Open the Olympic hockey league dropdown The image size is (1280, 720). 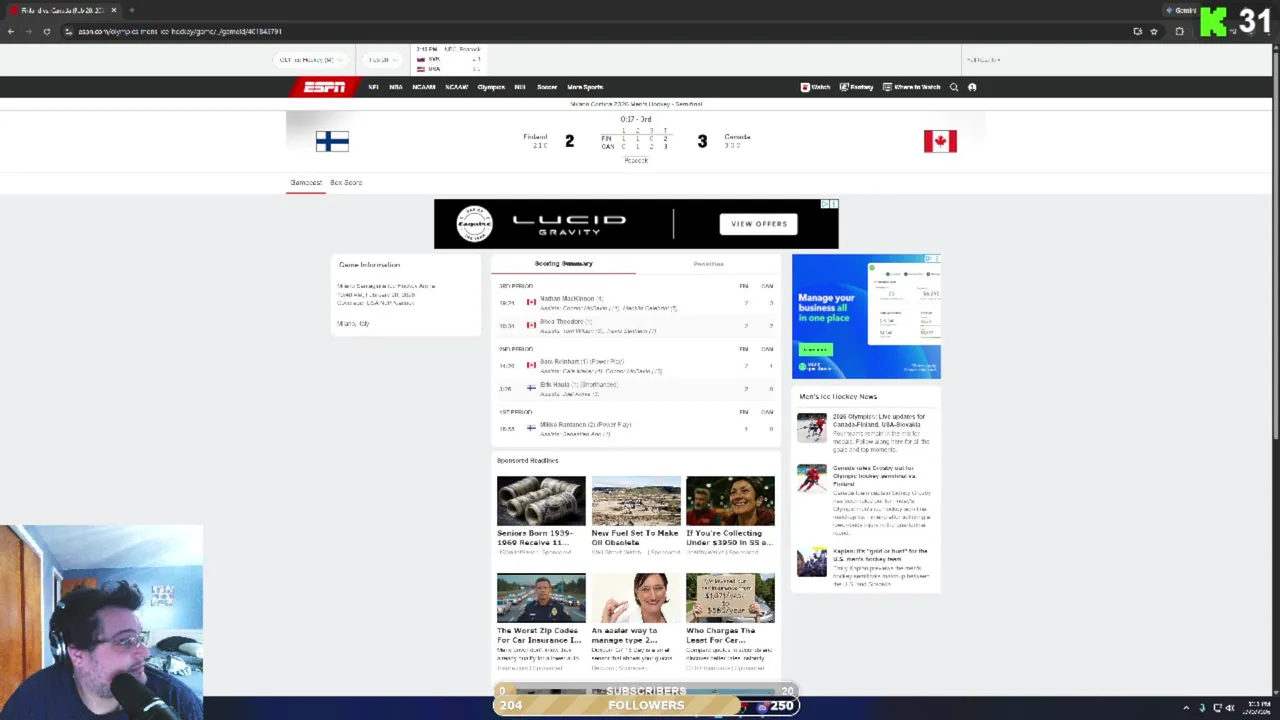(313, 60)
